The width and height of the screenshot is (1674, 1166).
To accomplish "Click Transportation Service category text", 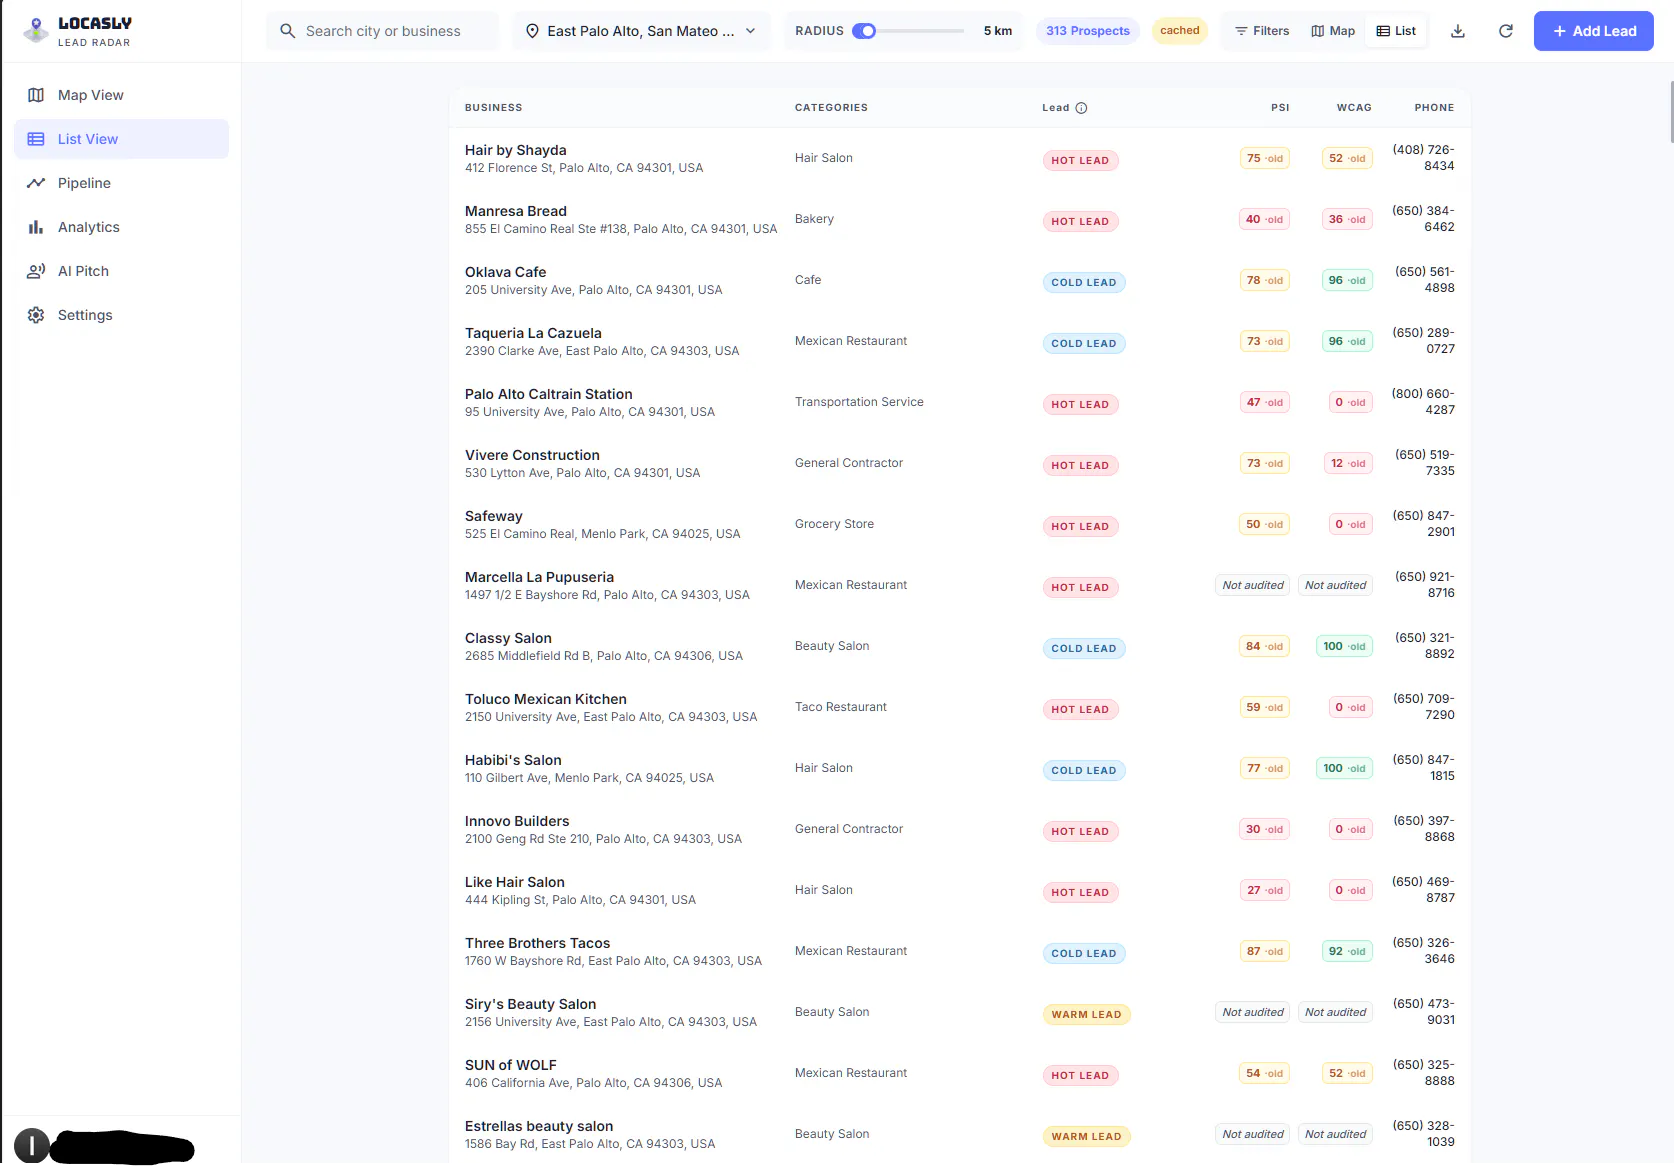I will 859,402.
